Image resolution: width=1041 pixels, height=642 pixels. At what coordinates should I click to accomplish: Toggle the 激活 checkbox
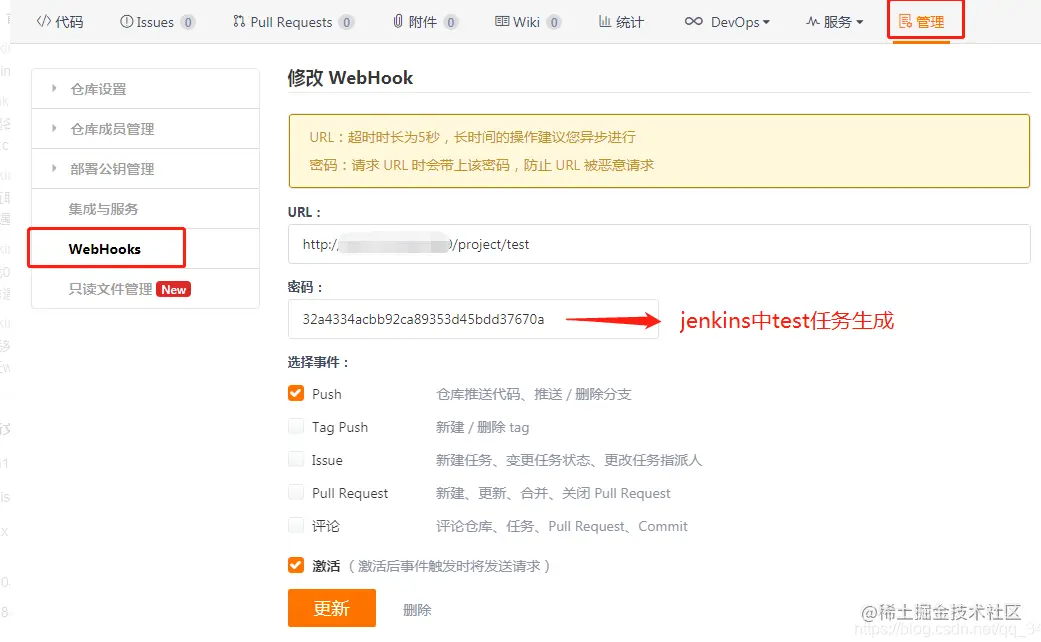pos(296,565)
